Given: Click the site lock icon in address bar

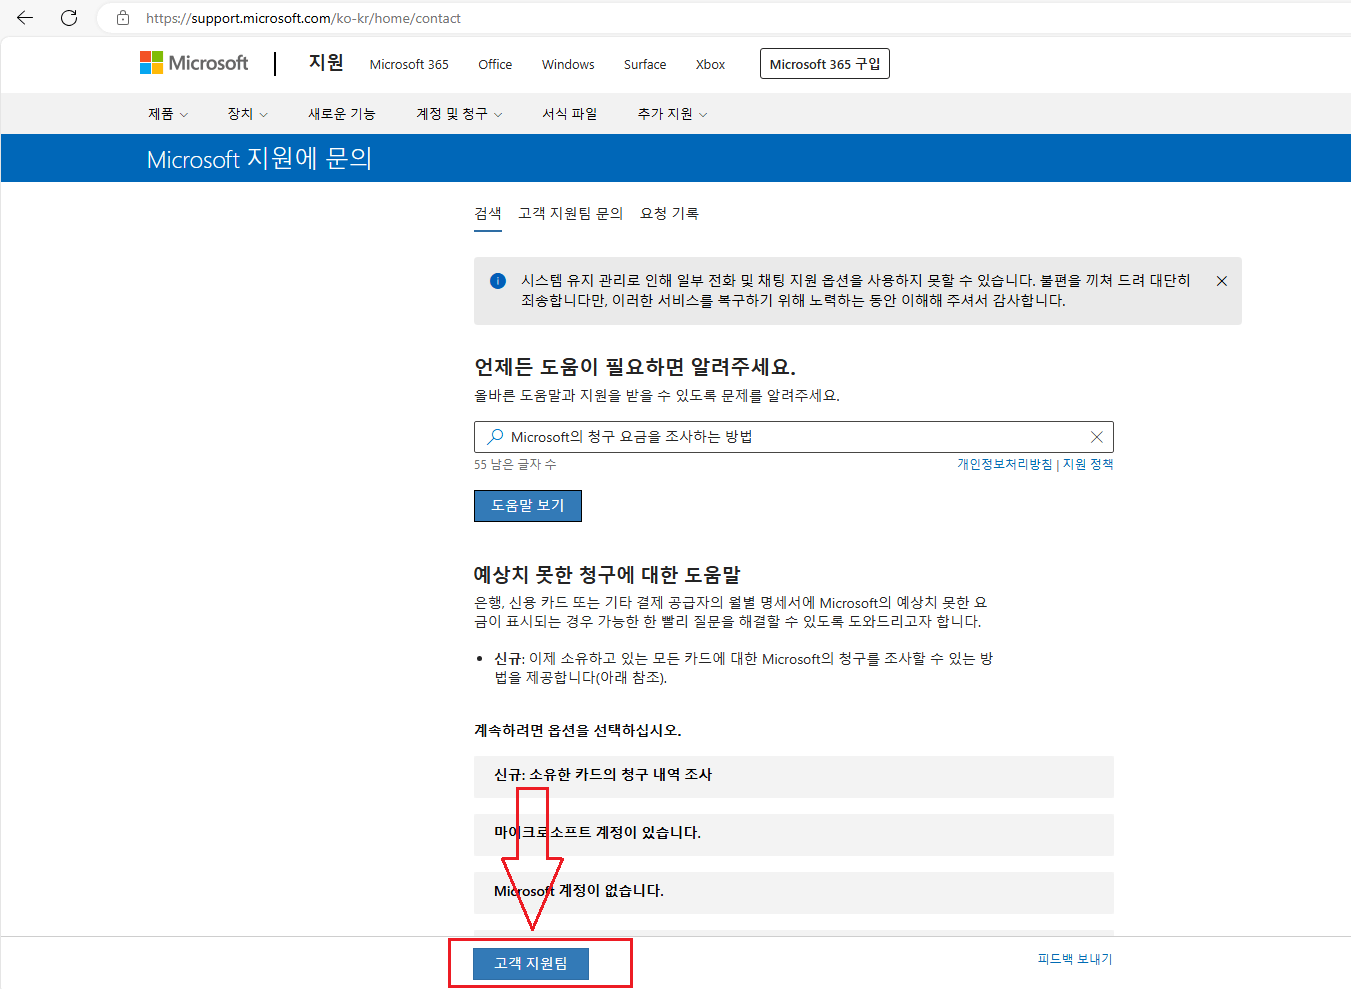Looking at the screenshot, I should tap(123, 18).
